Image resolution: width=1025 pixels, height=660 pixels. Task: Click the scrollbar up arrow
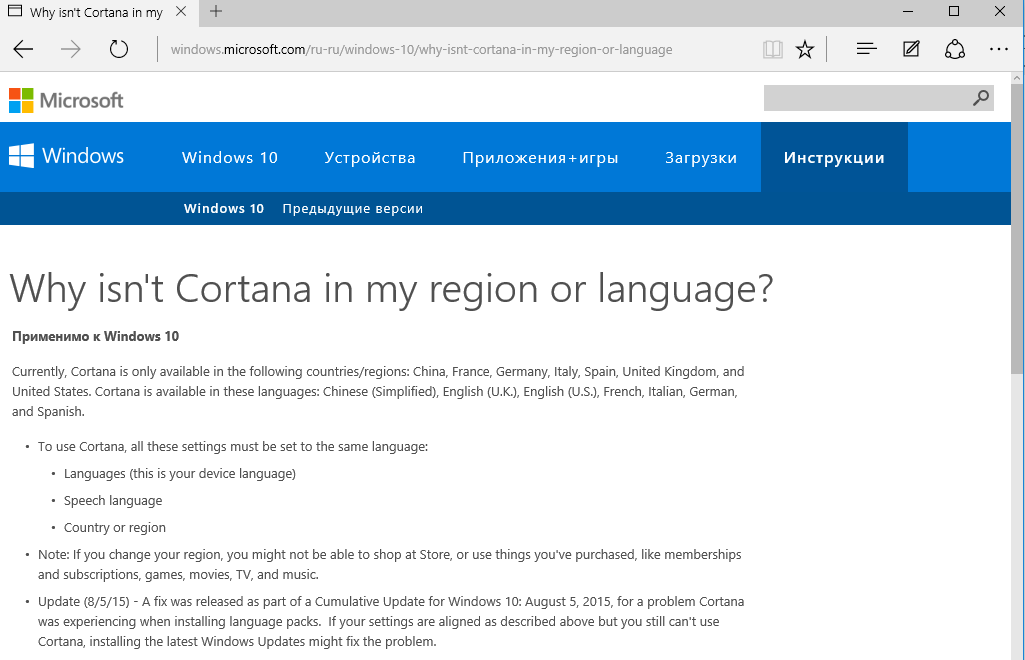click(1017, 78)
